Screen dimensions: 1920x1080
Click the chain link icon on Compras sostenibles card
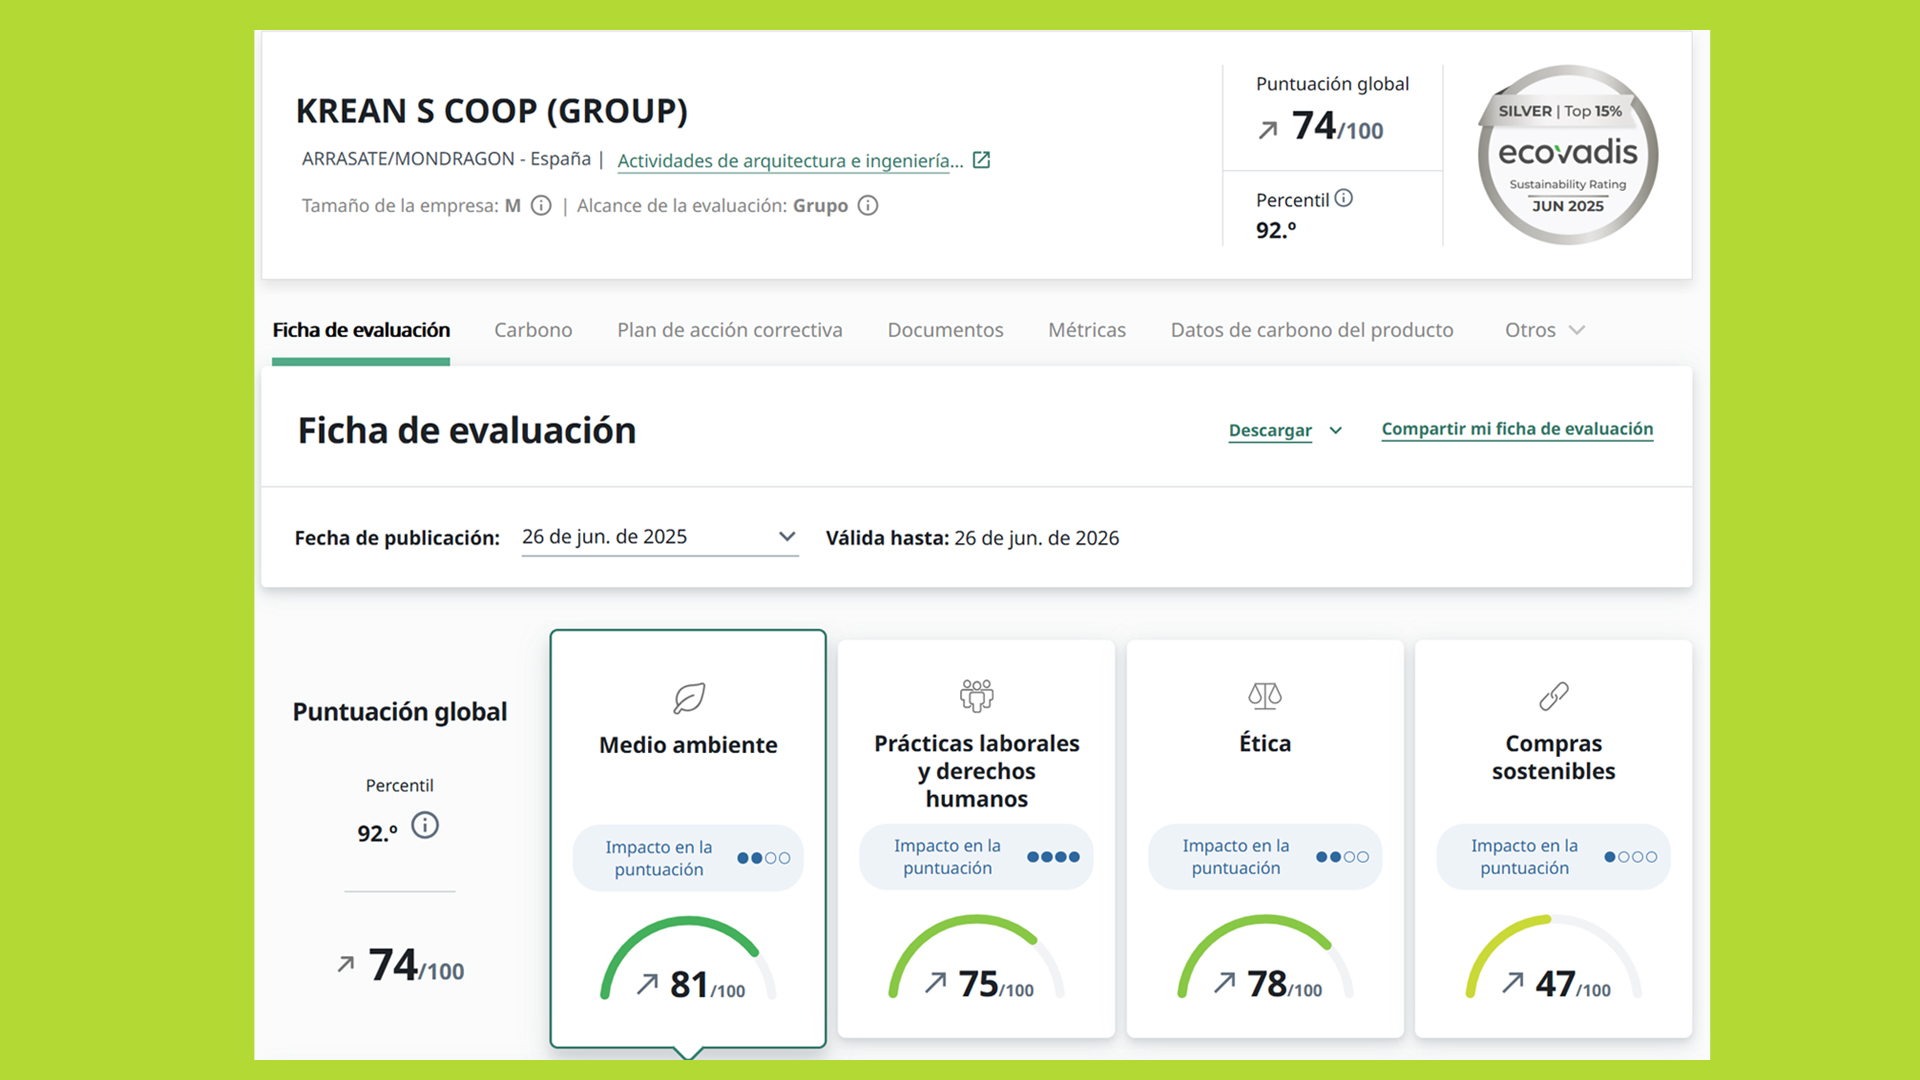tap(1554, 695)
